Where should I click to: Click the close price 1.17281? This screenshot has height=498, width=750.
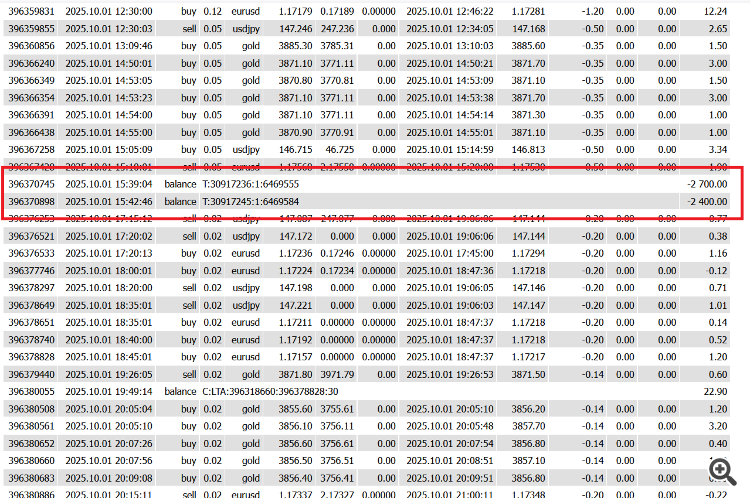pyautogui.click(x=529, y=11)
